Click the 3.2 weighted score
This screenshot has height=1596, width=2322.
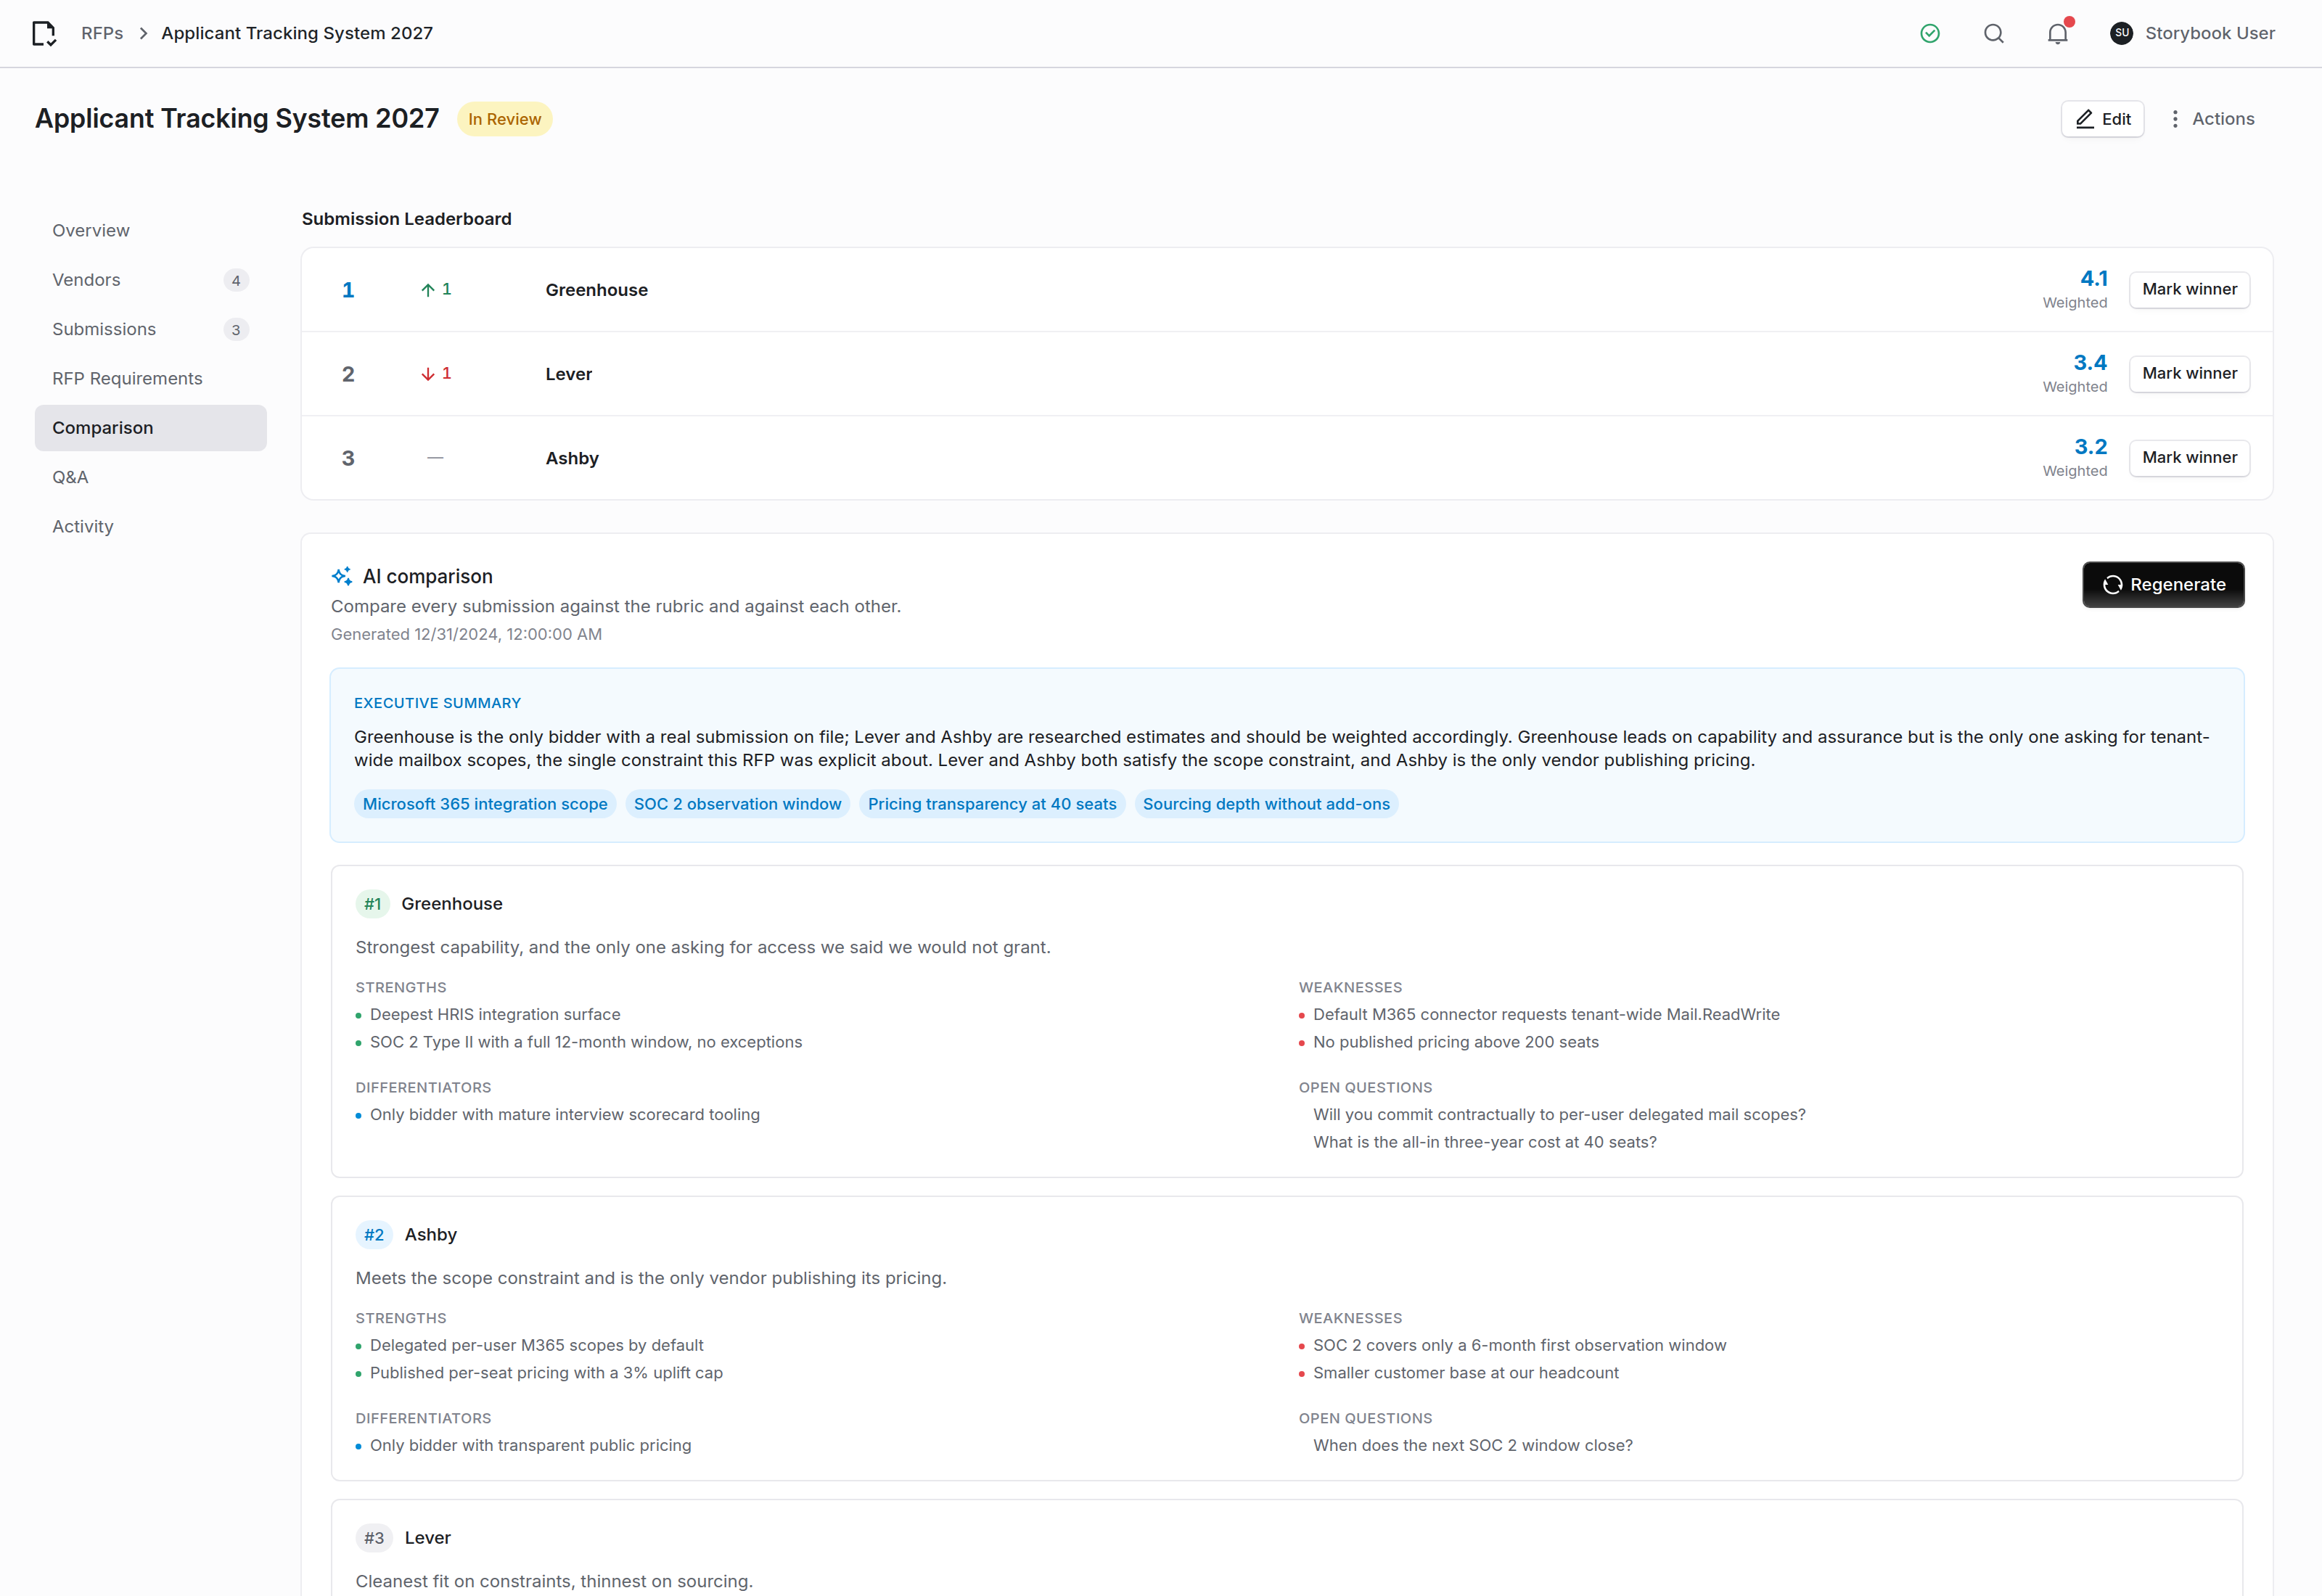click(x=2090, y=446)
